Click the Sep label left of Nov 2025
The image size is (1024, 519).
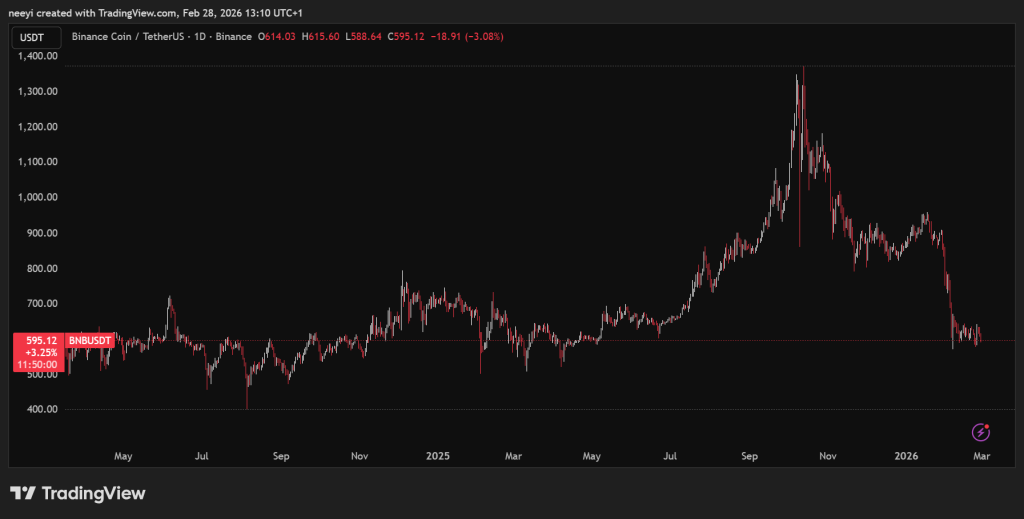[x=750, y=456]
